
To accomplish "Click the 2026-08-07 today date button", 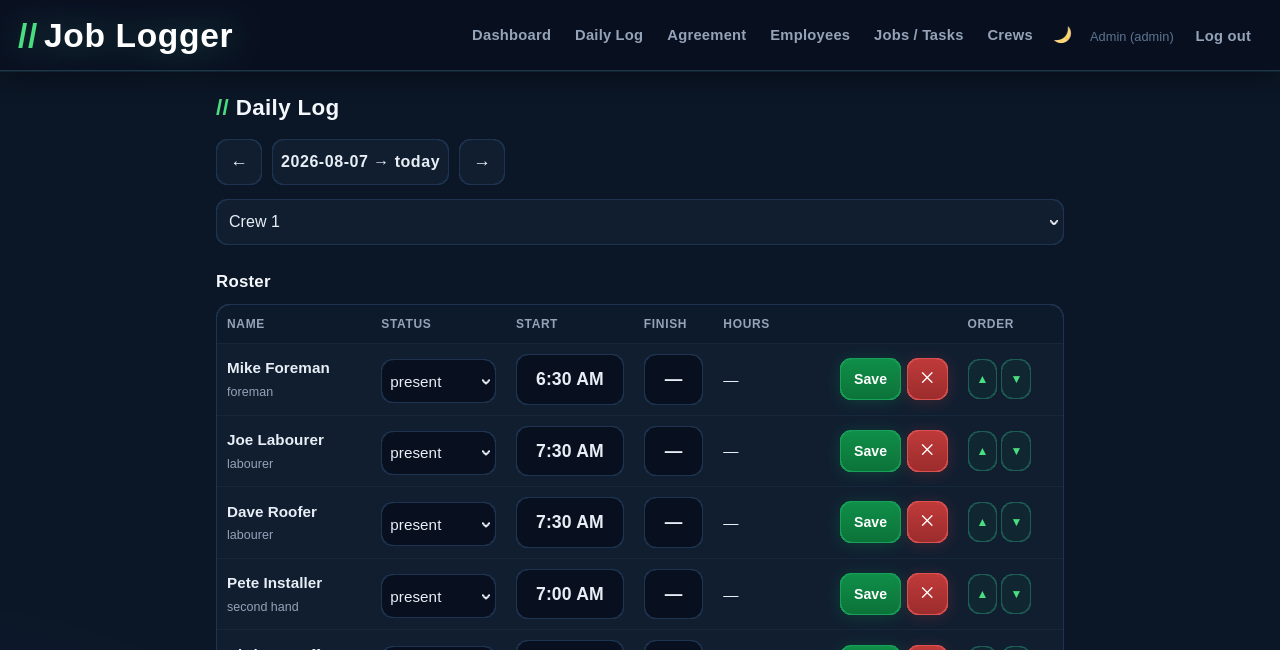I will 360,162.
